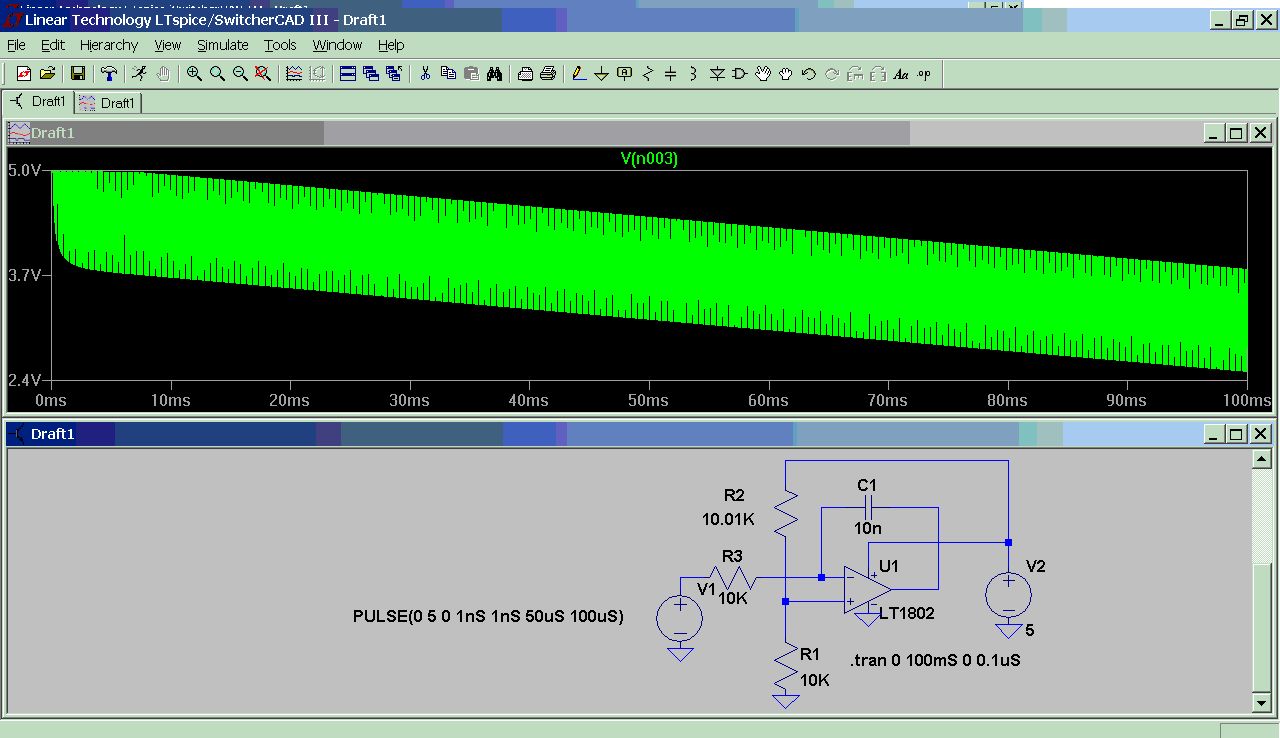Image resolution: width=1280 pixels, height=738 pixels.
Task: Select the Resistor tool in toolbar
Action: 648,74
